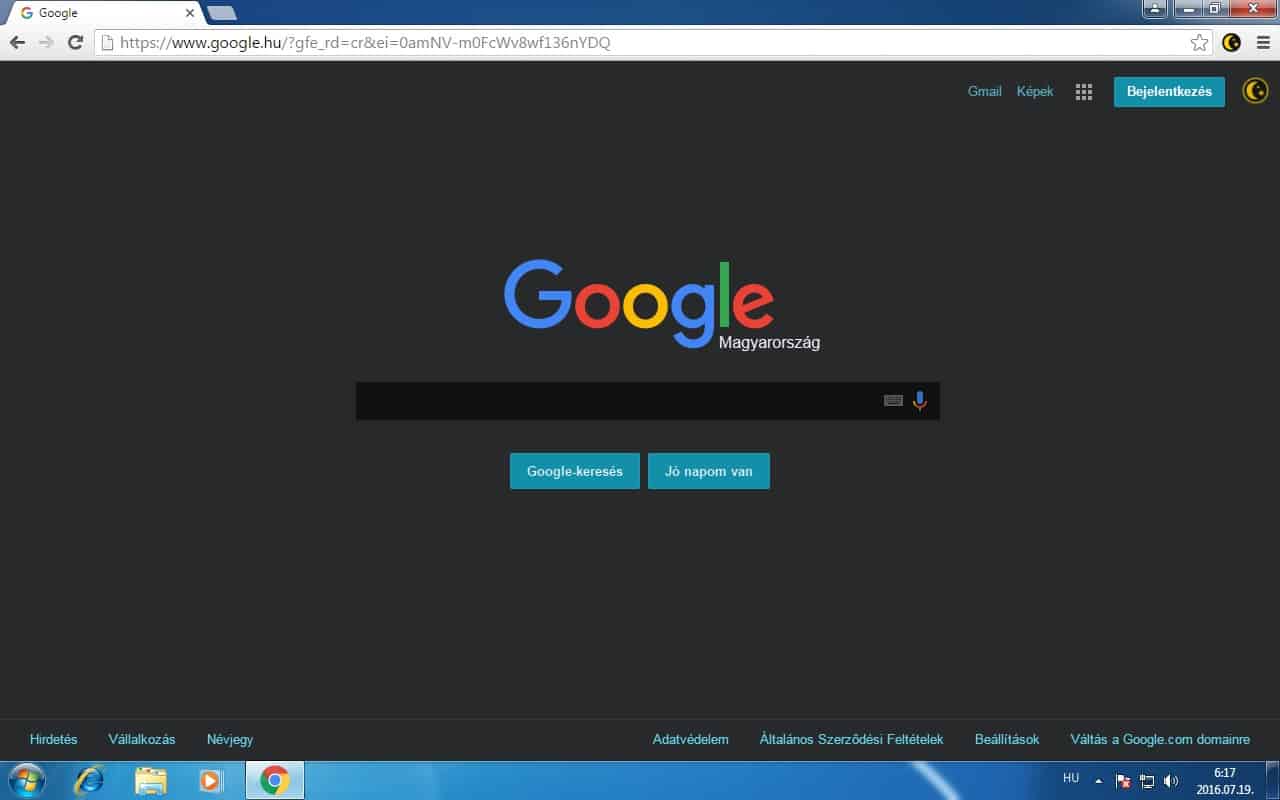Viewport: 1280px width, 800px height.
Task: Click the Google logo
Action: 638,303
